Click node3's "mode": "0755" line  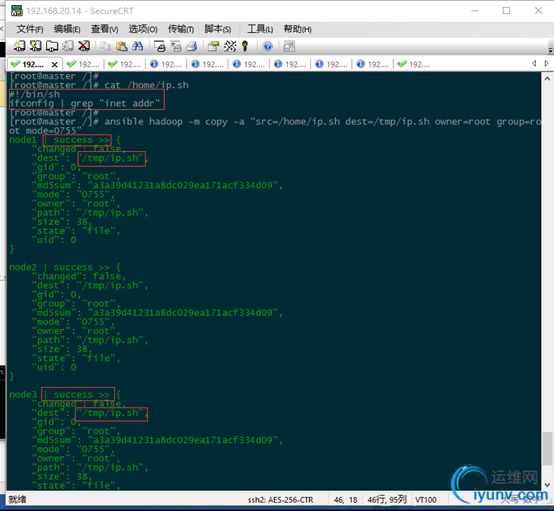coord(73,449)
